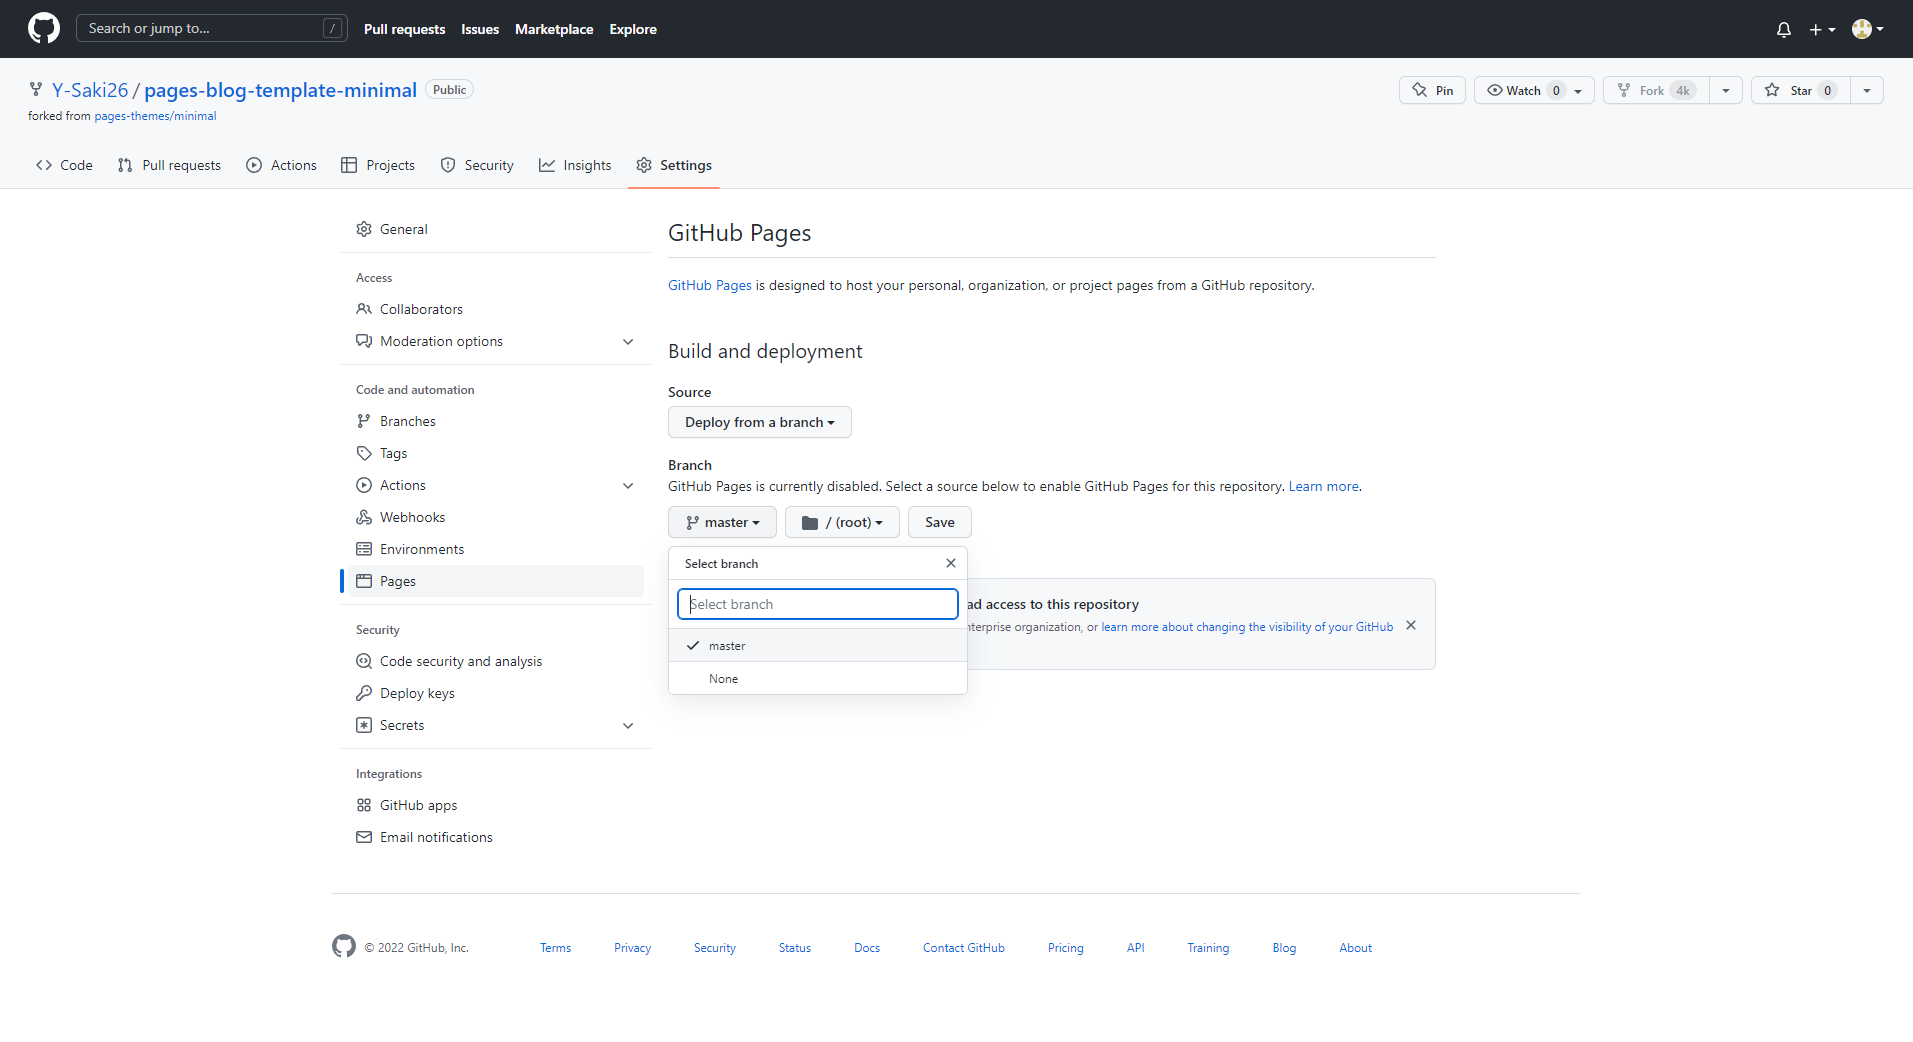Image resolution: width=1913 pixels, height=1042 pixels.
Task: Expand the Fork options dropdown arrow
Action: 1726,90
